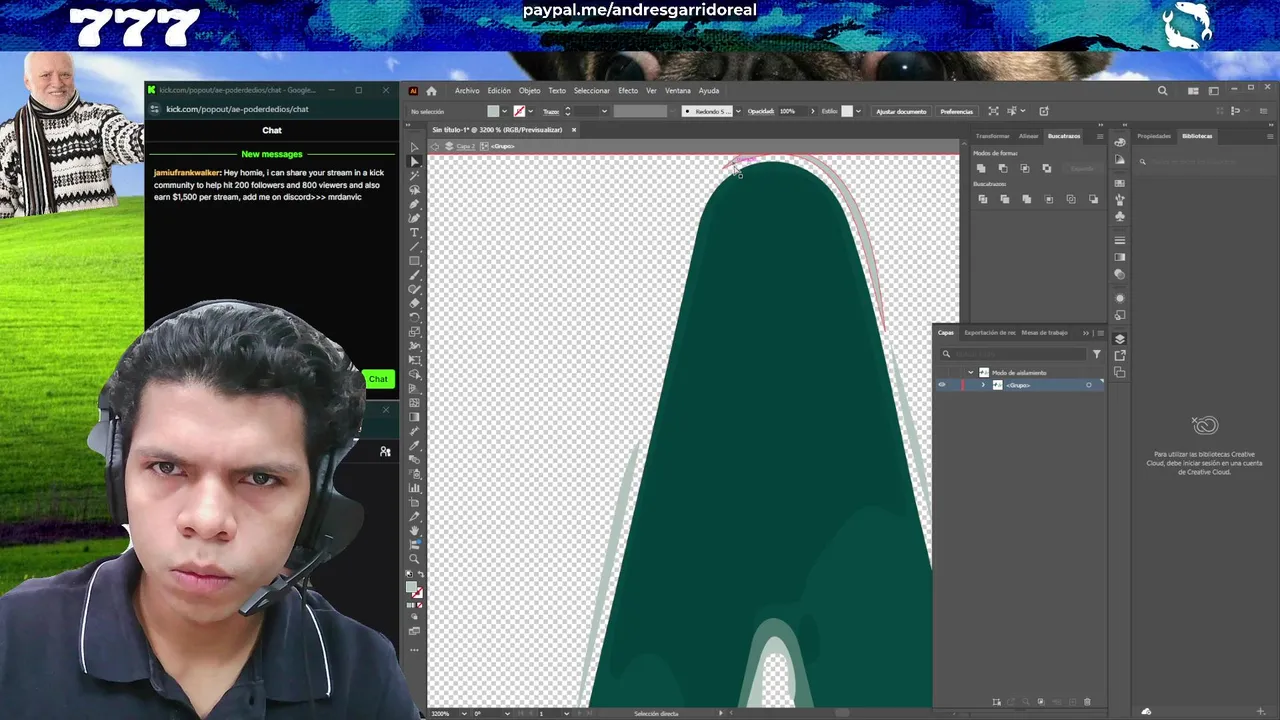
Task: Select the Direct Selection tool
Action: 415,161
